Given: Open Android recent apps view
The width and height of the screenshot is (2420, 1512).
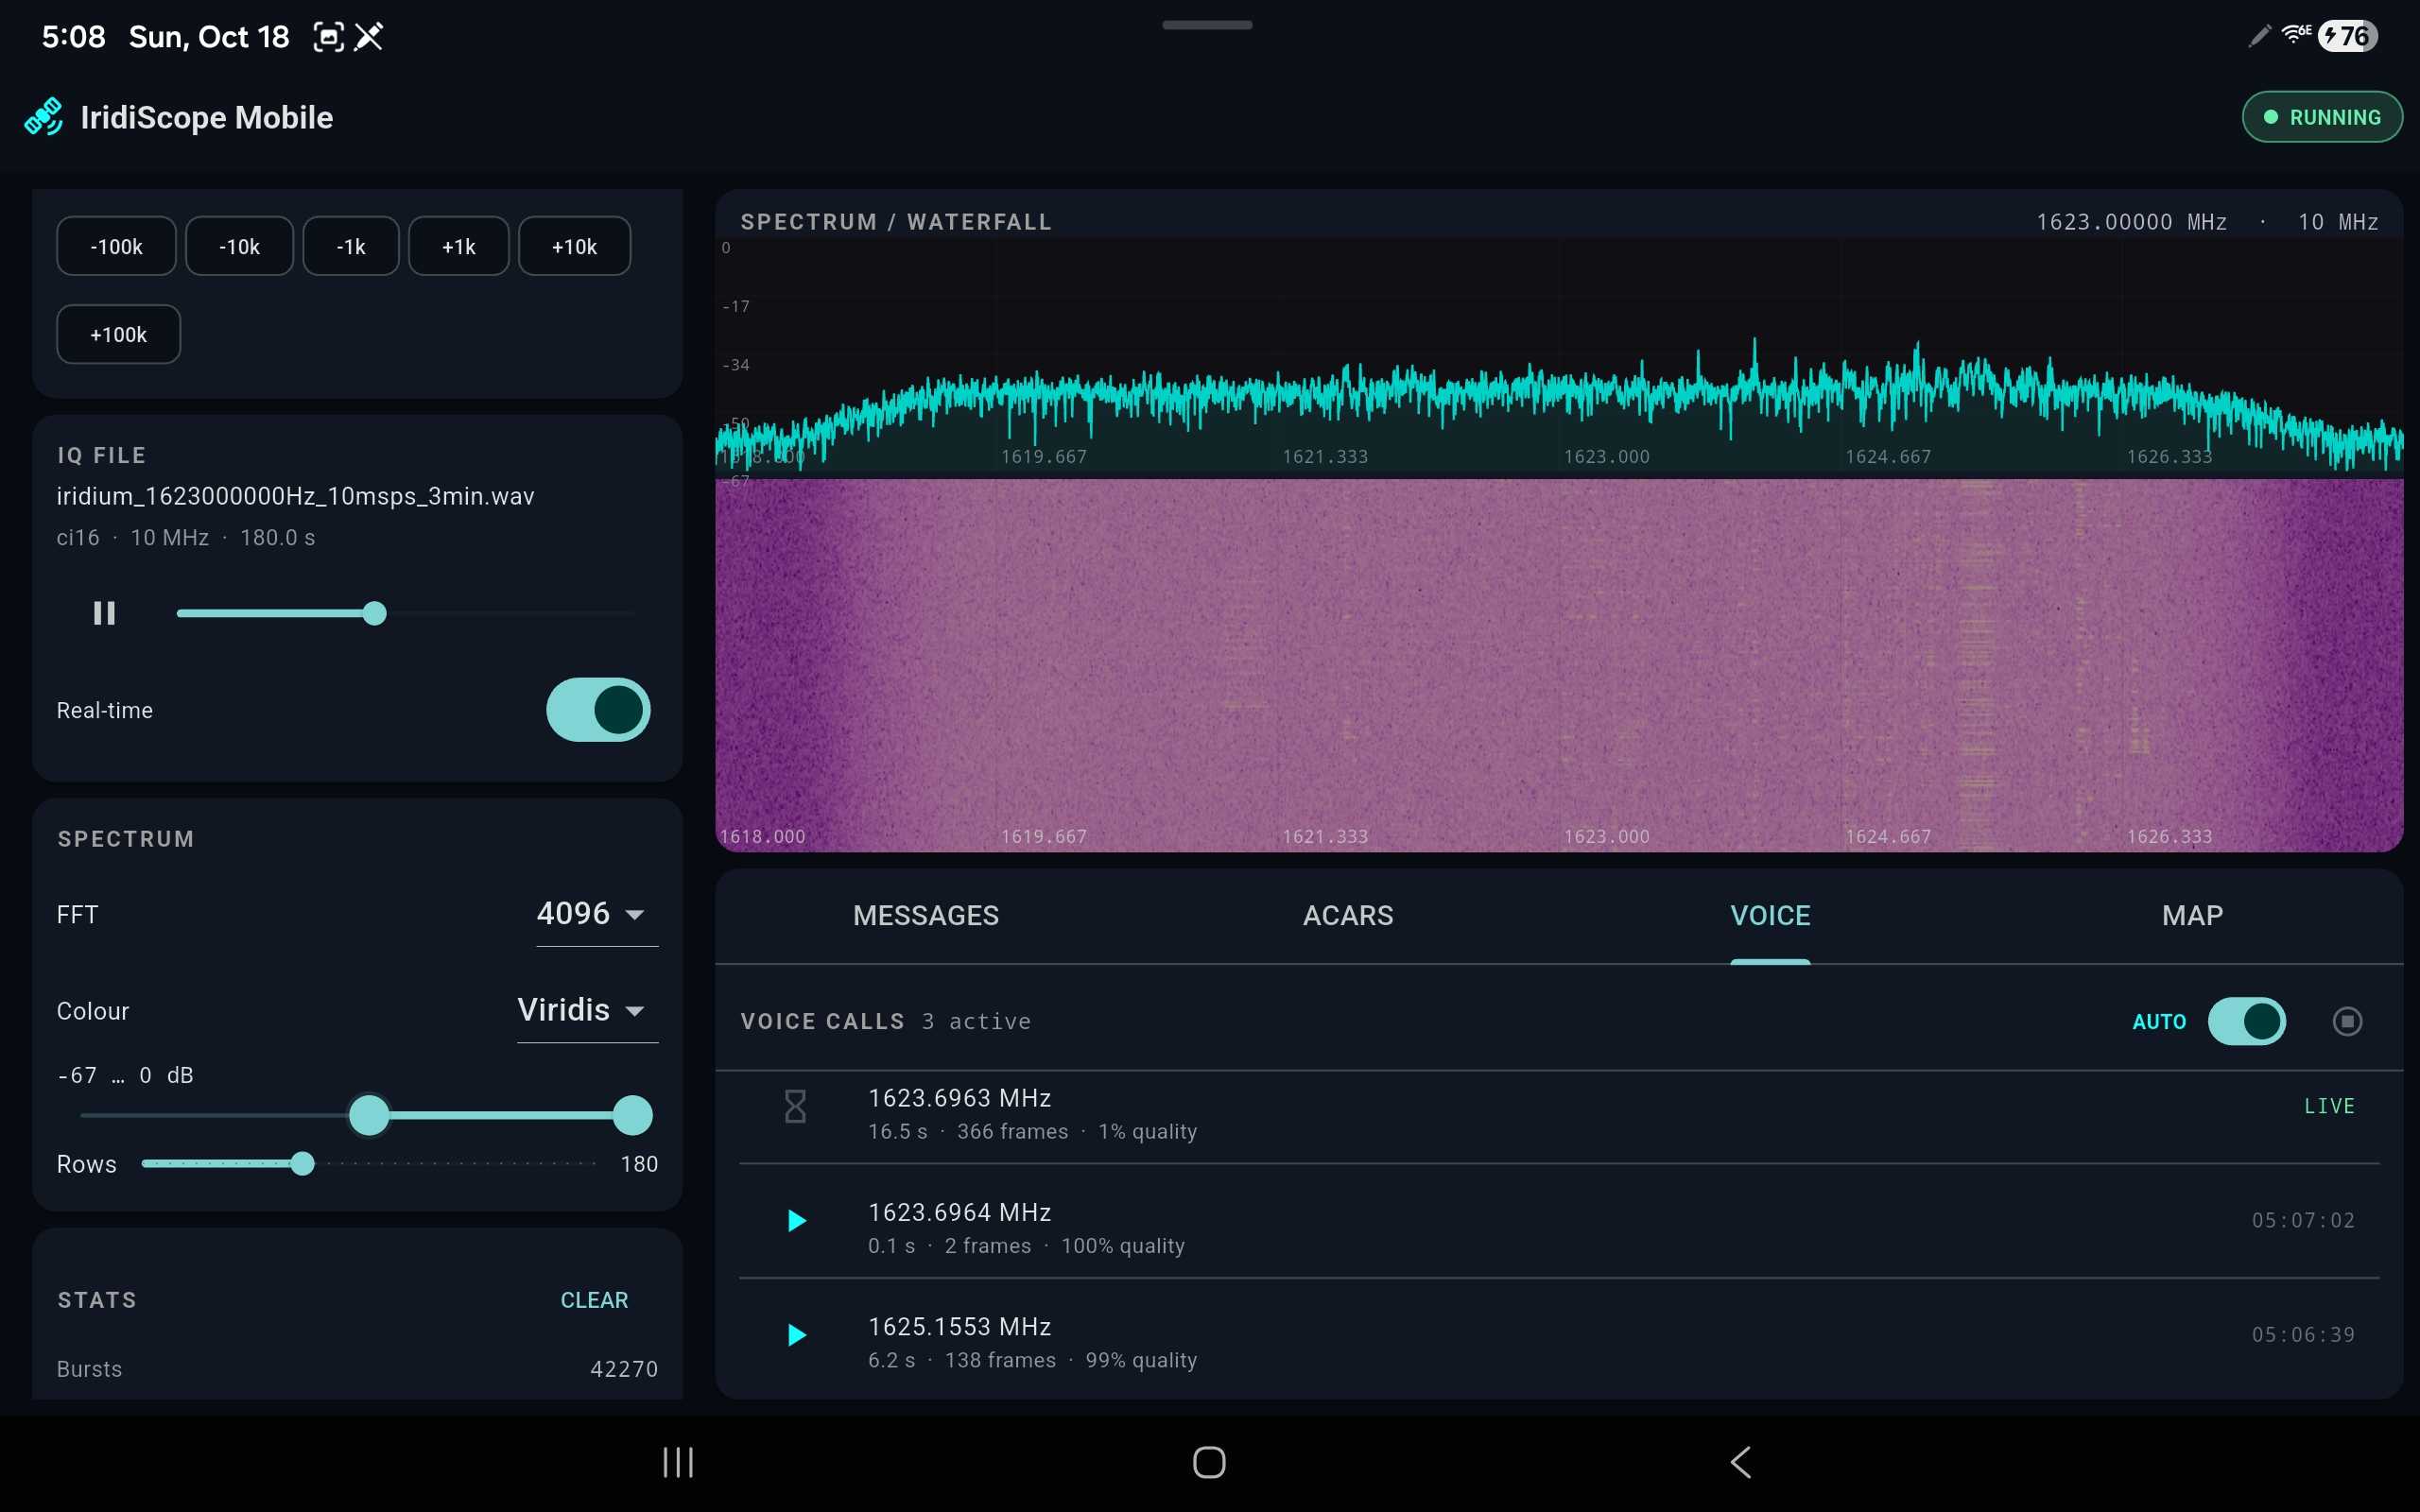Looking at the screenshot, I should tap(678, 1462).
